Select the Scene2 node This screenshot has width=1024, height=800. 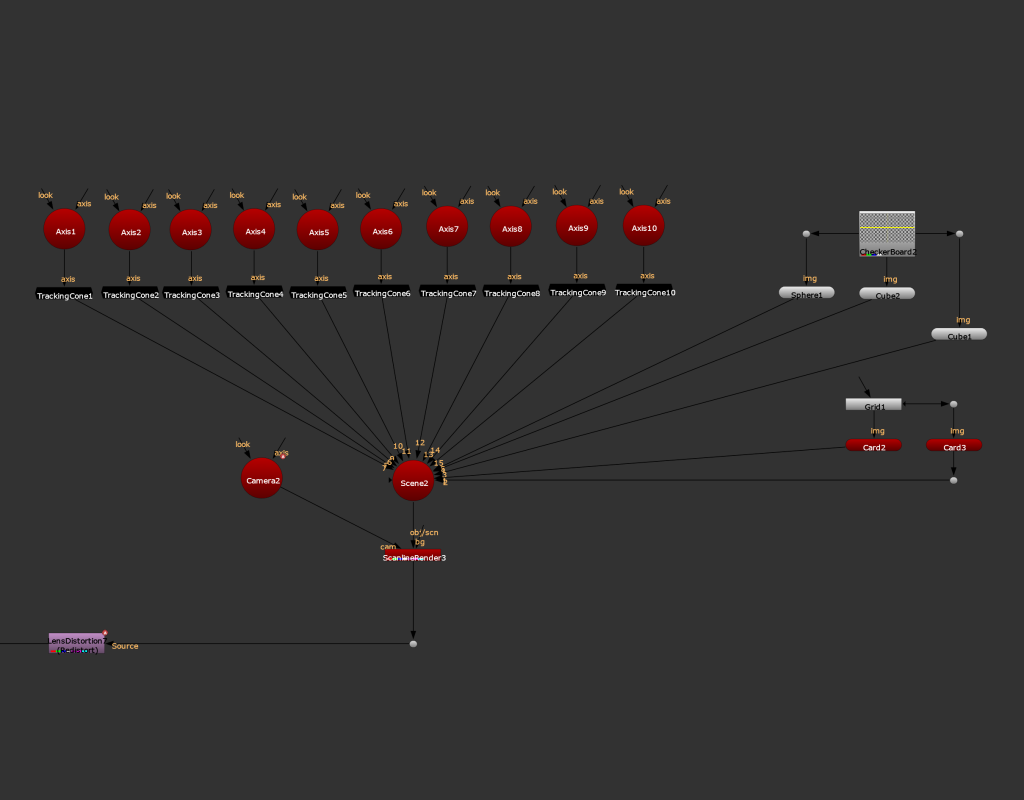click(x=413, y=481)
